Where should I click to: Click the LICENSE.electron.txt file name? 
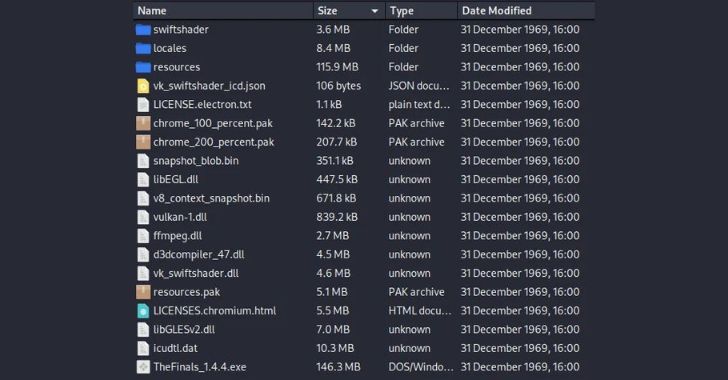(x=202, y=105)
